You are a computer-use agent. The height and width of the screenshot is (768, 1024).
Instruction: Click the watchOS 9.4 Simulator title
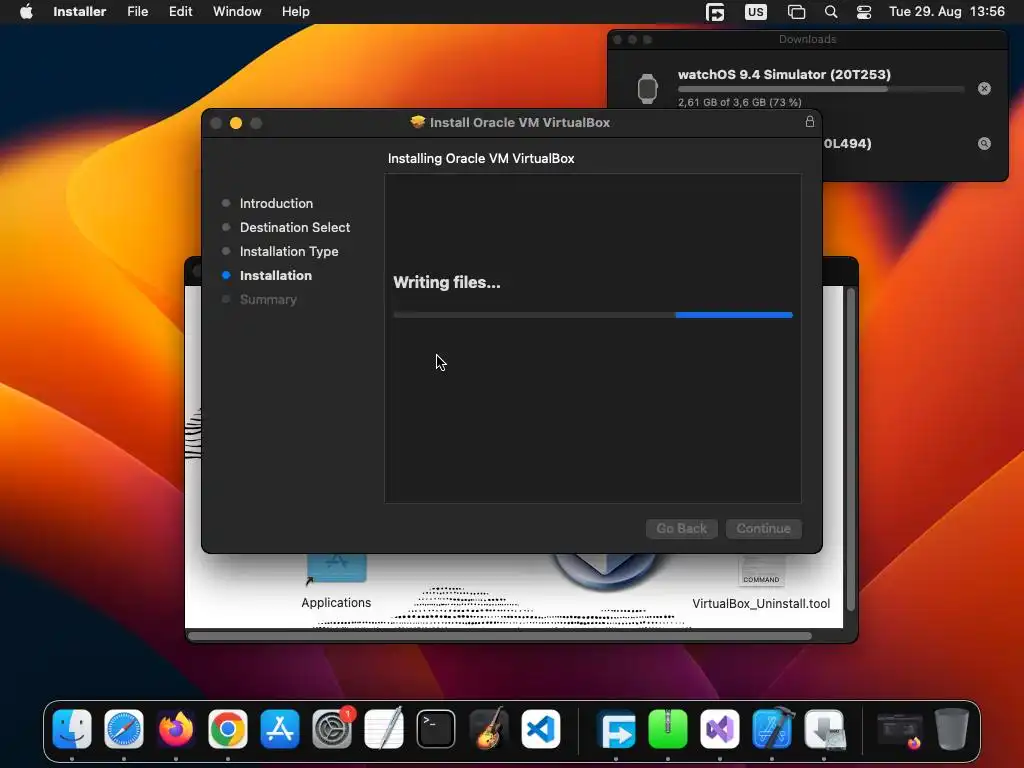coord(784,74)
